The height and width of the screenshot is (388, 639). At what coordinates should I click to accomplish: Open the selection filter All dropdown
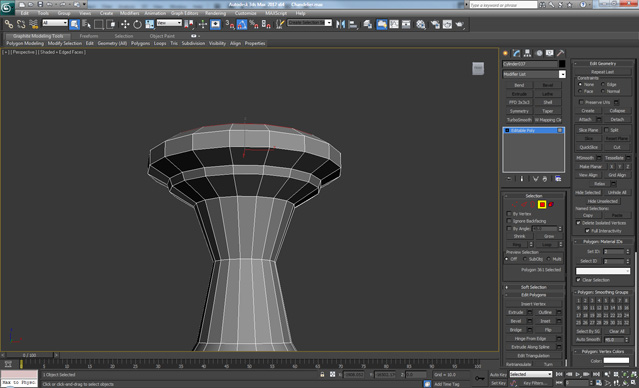(55, 23)
